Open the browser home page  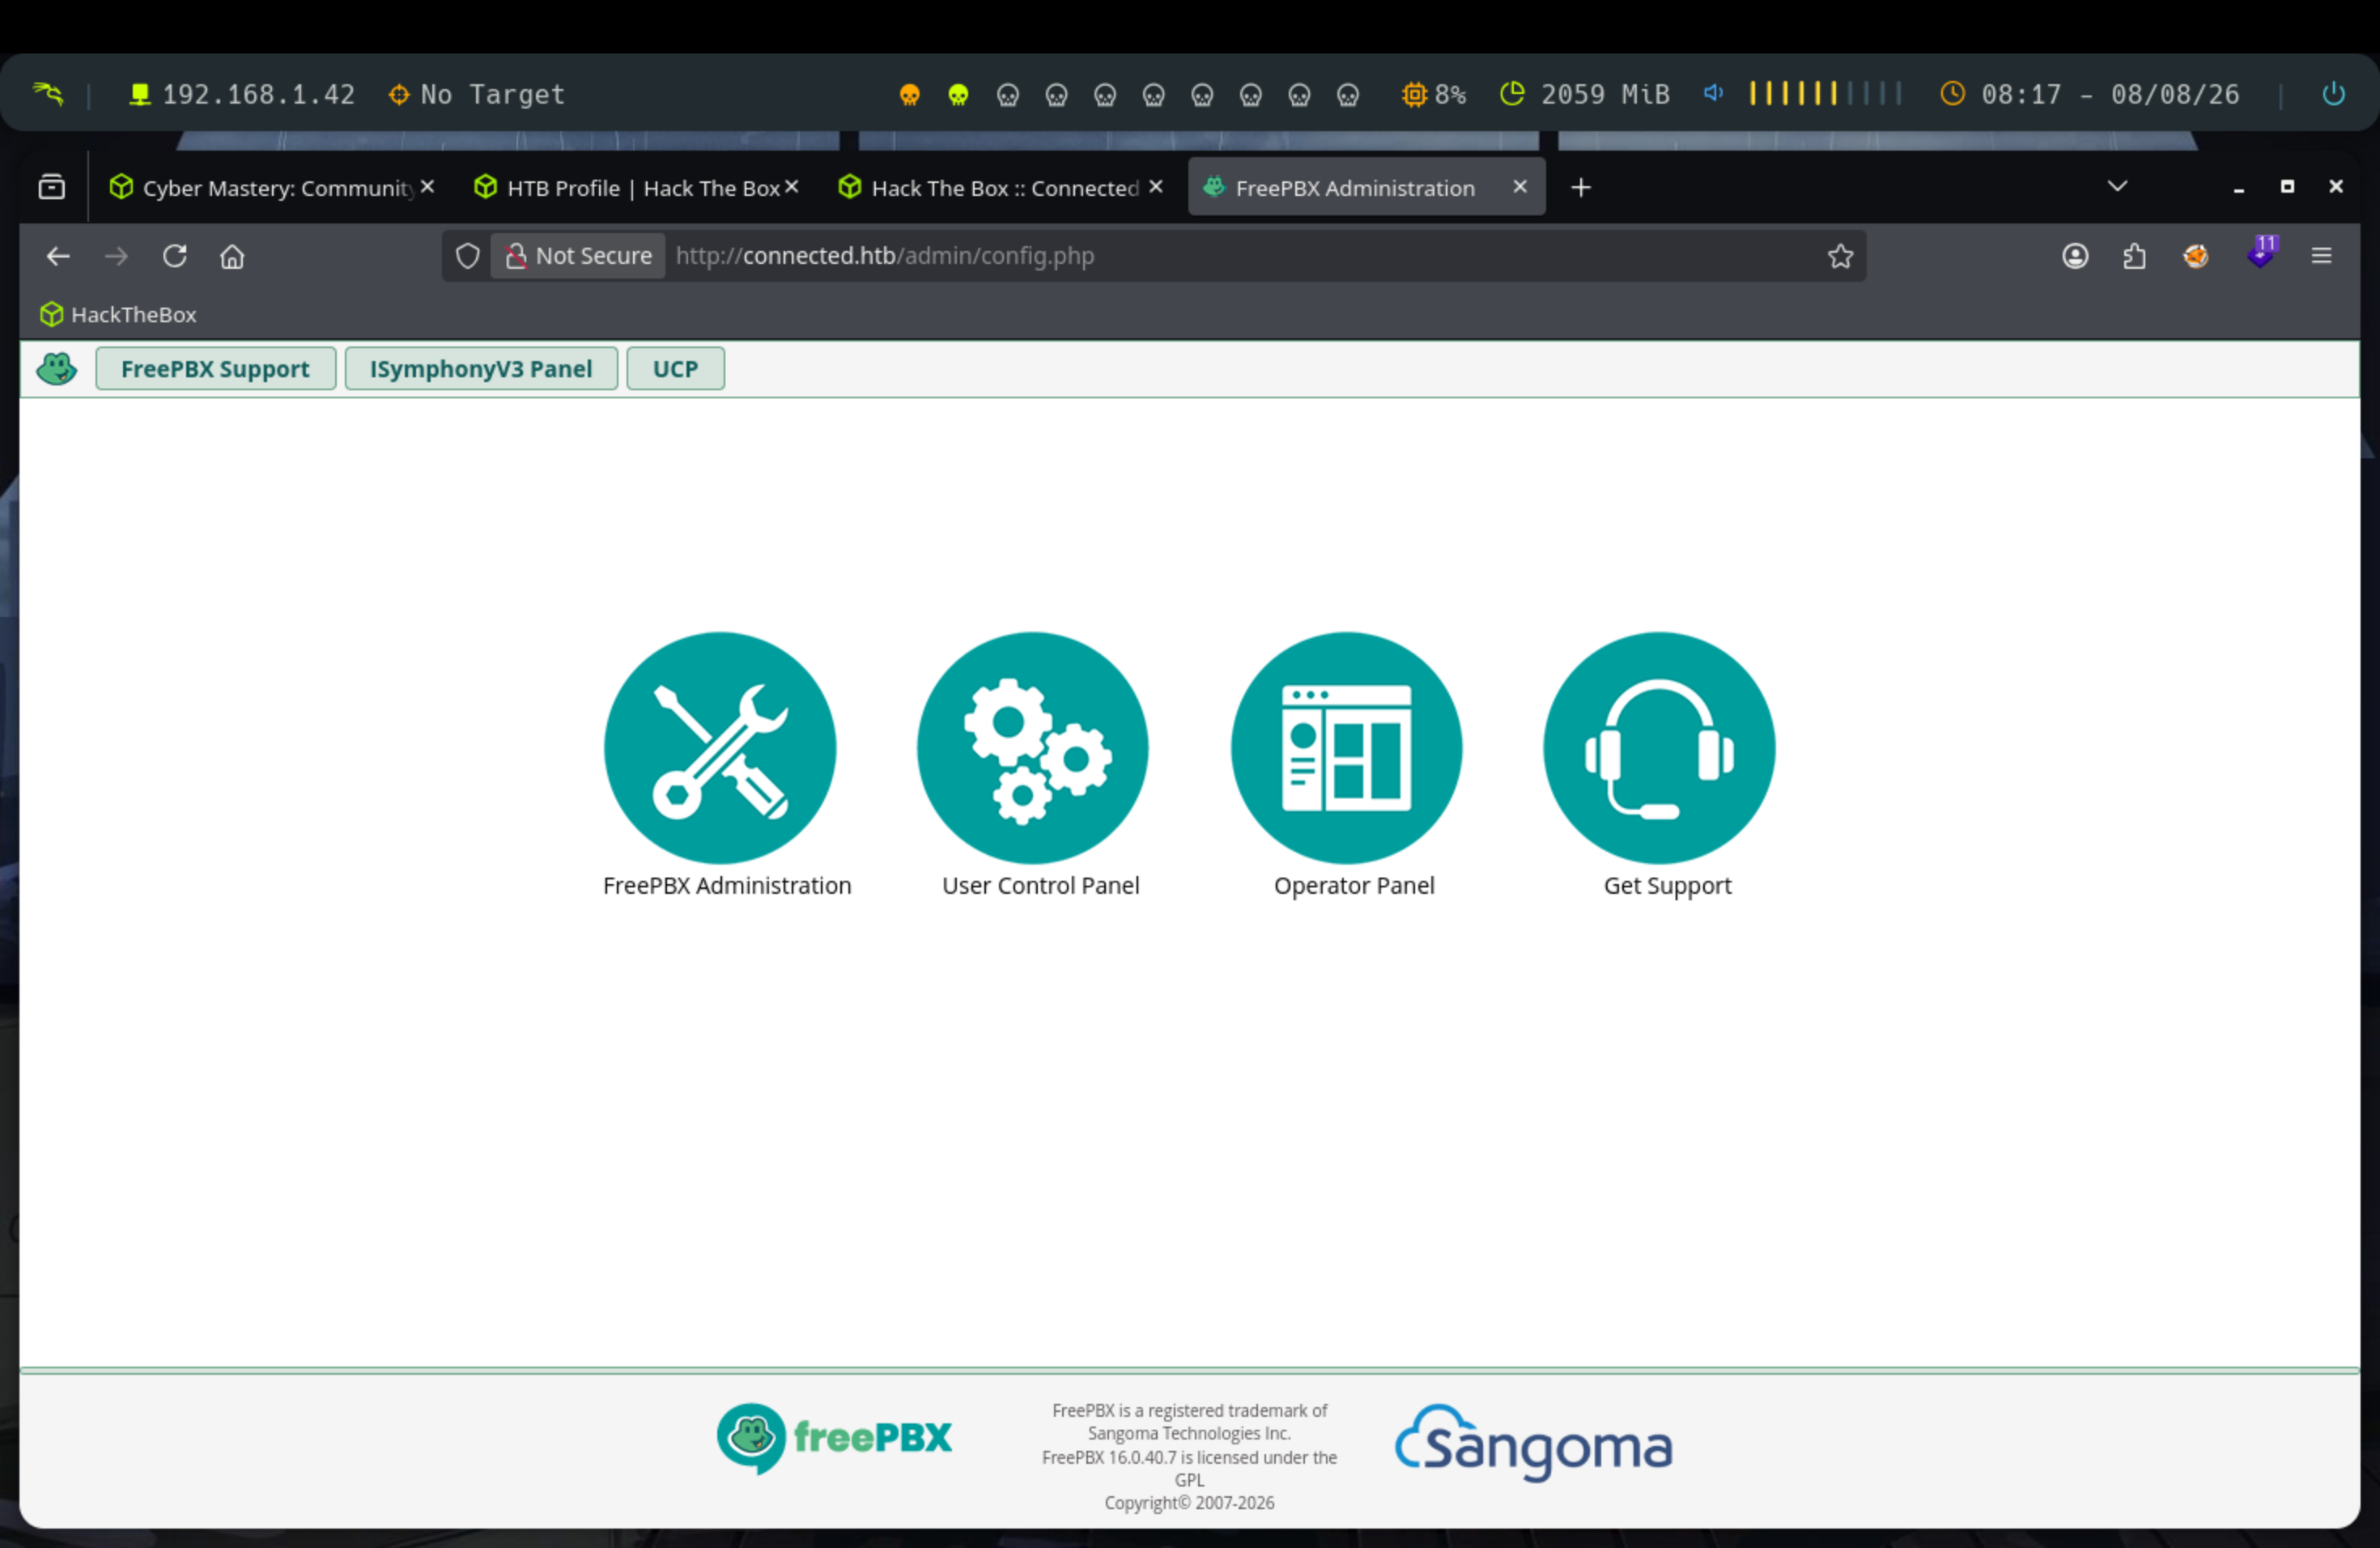click(232, 256)
